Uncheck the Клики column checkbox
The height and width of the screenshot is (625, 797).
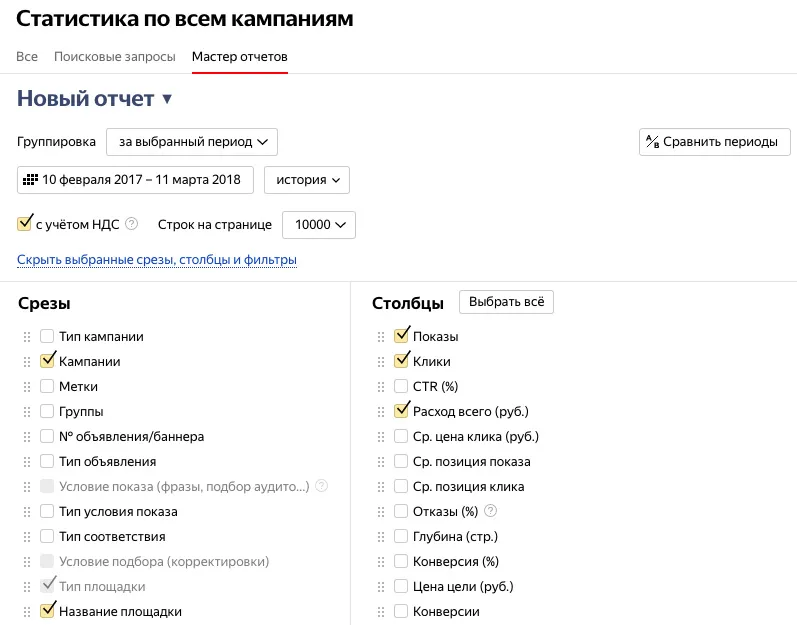click(x=401, y=361)
